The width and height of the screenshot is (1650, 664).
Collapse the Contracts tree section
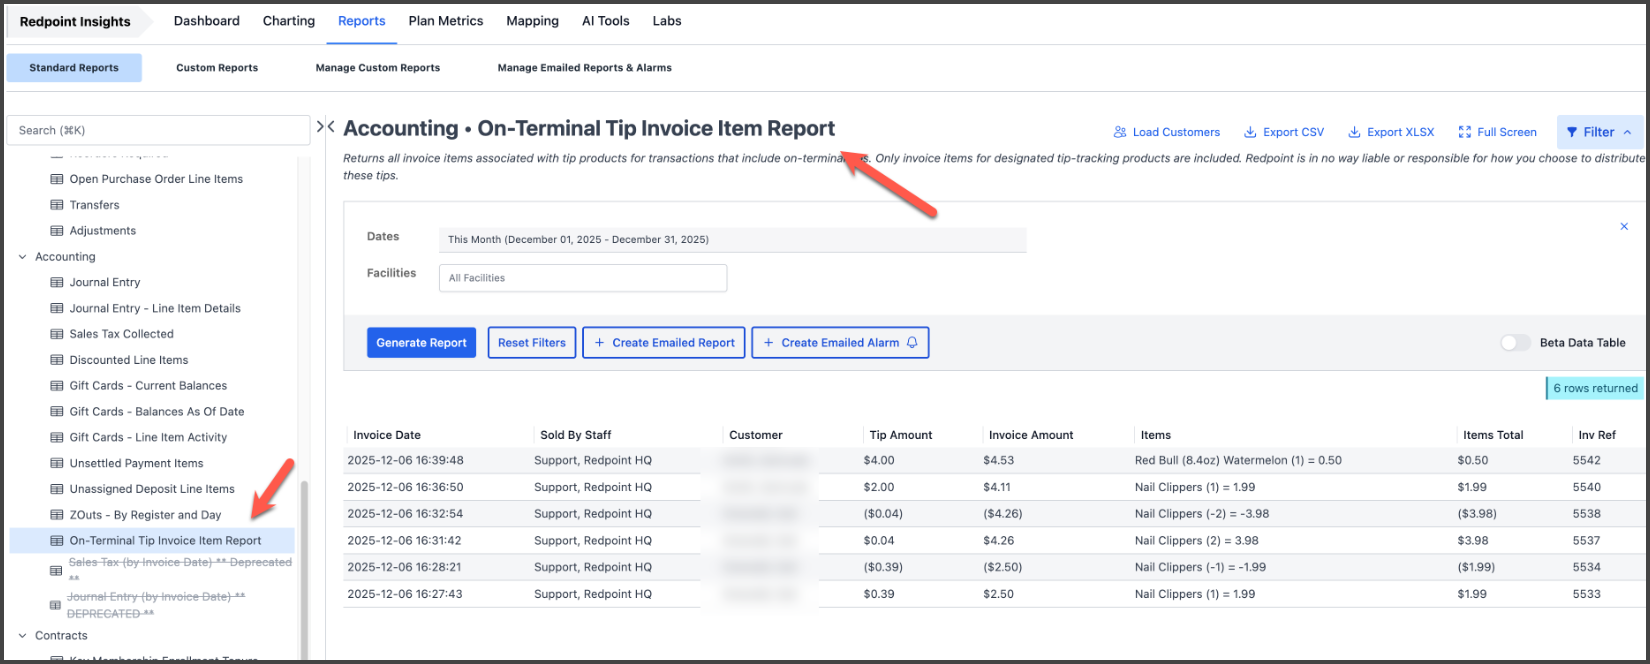click(23, 636)
